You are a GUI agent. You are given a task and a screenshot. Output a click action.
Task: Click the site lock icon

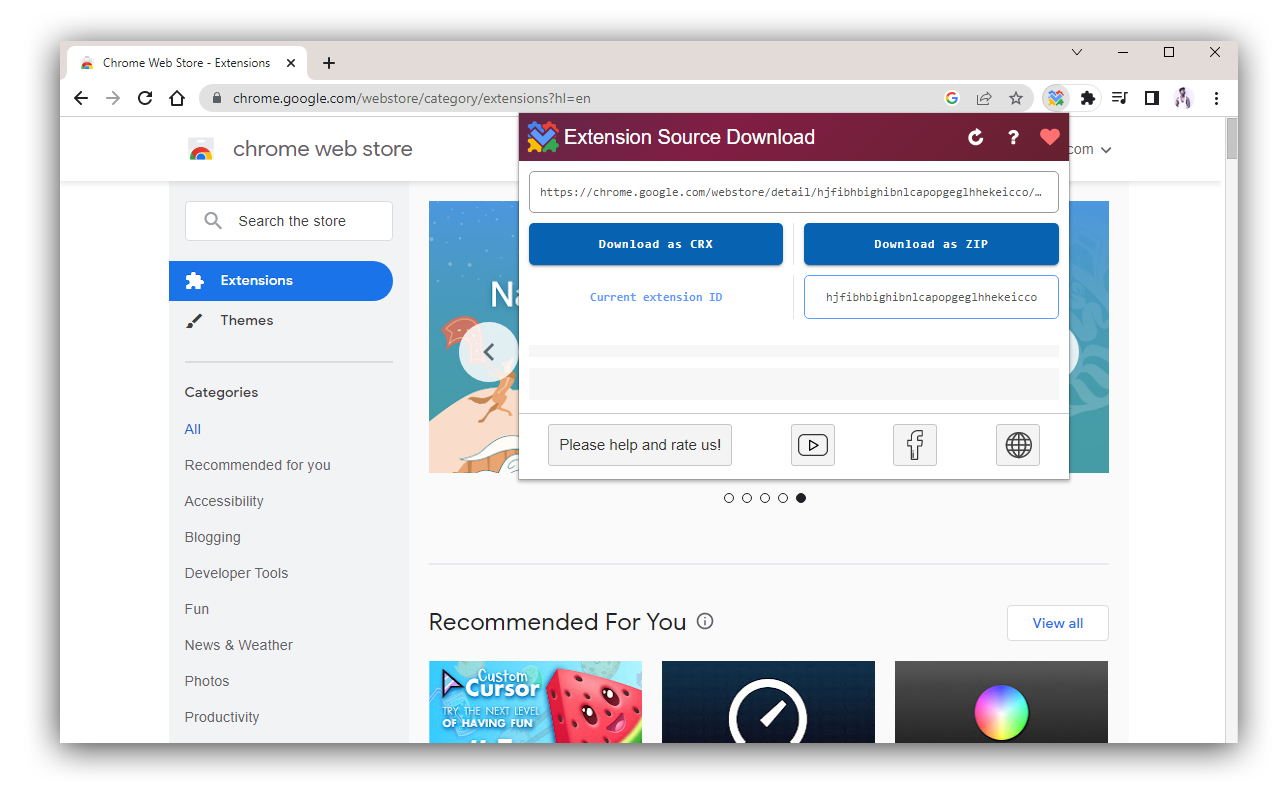[x=216, y=98]
